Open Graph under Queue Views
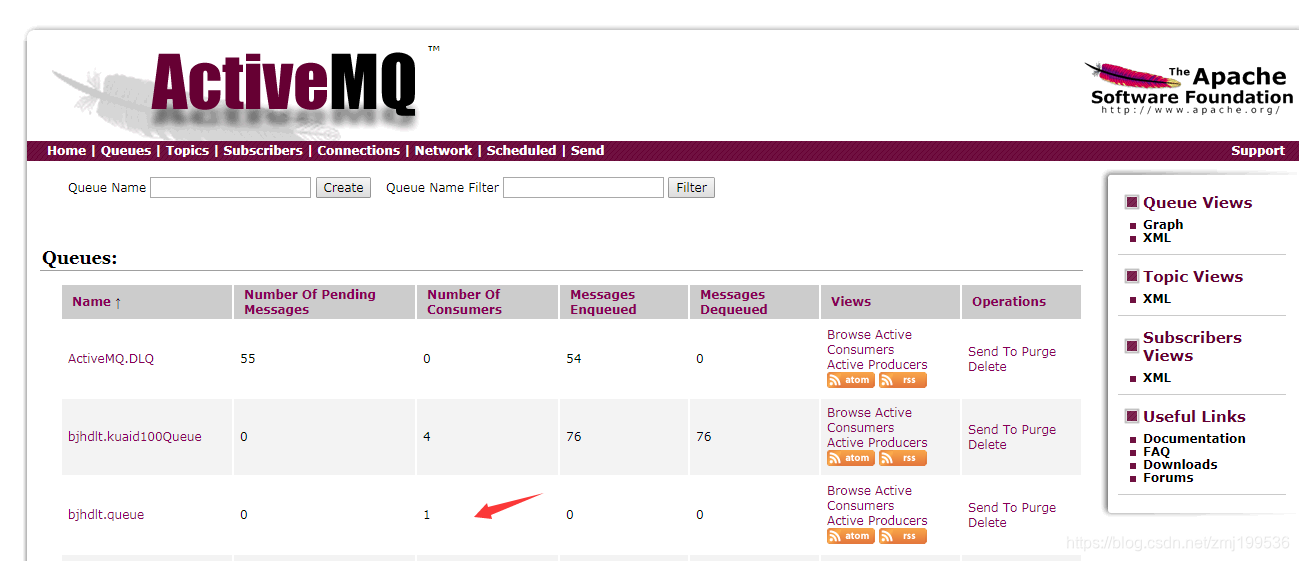The height and width of the screenshot is (561, 1299). tap(1163, 225)
